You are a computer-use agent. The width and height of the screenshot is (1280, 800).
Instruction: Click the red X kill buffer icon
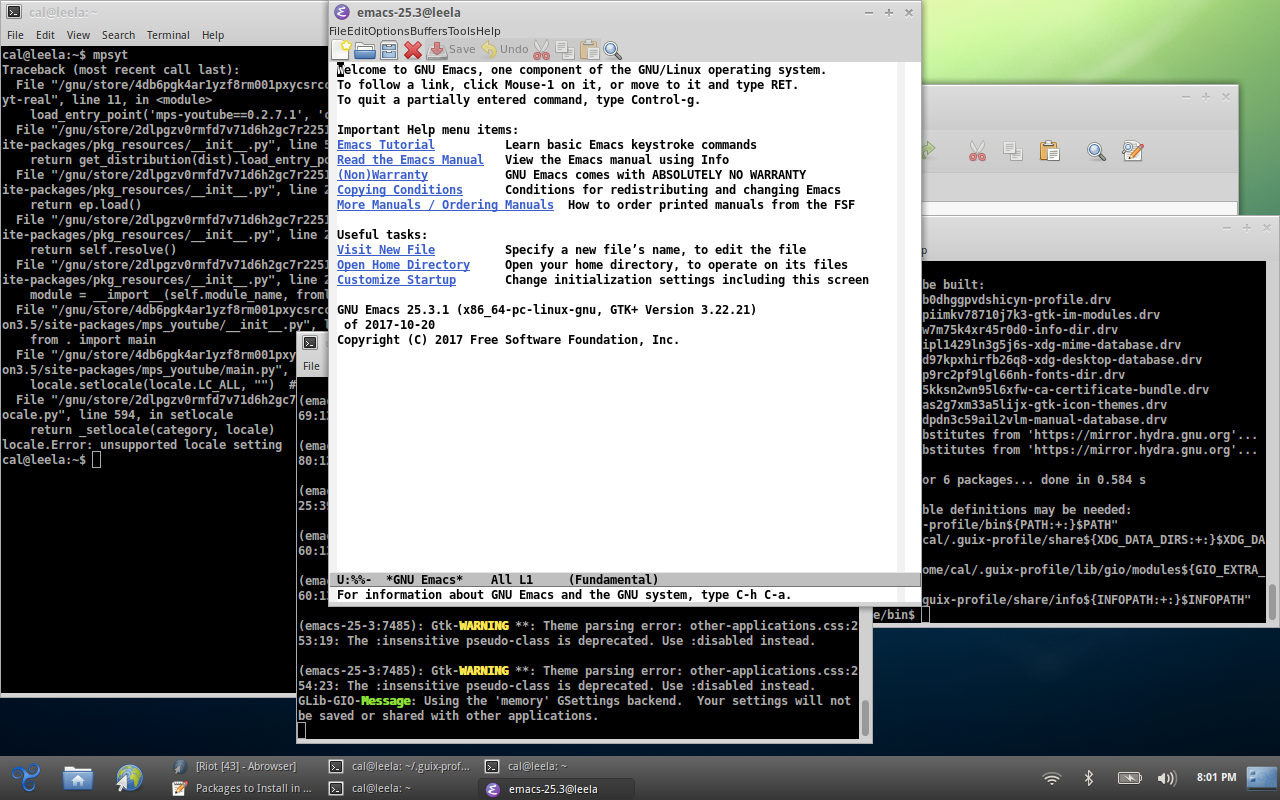(x=413, y=49)
